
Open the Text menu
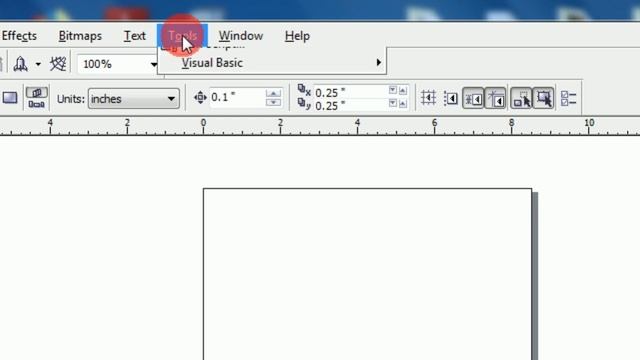(135, 36)
